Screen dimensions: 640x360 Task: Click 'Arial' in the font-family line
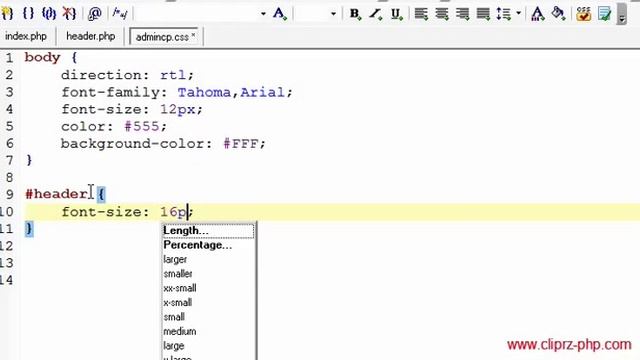coord(262,92)
